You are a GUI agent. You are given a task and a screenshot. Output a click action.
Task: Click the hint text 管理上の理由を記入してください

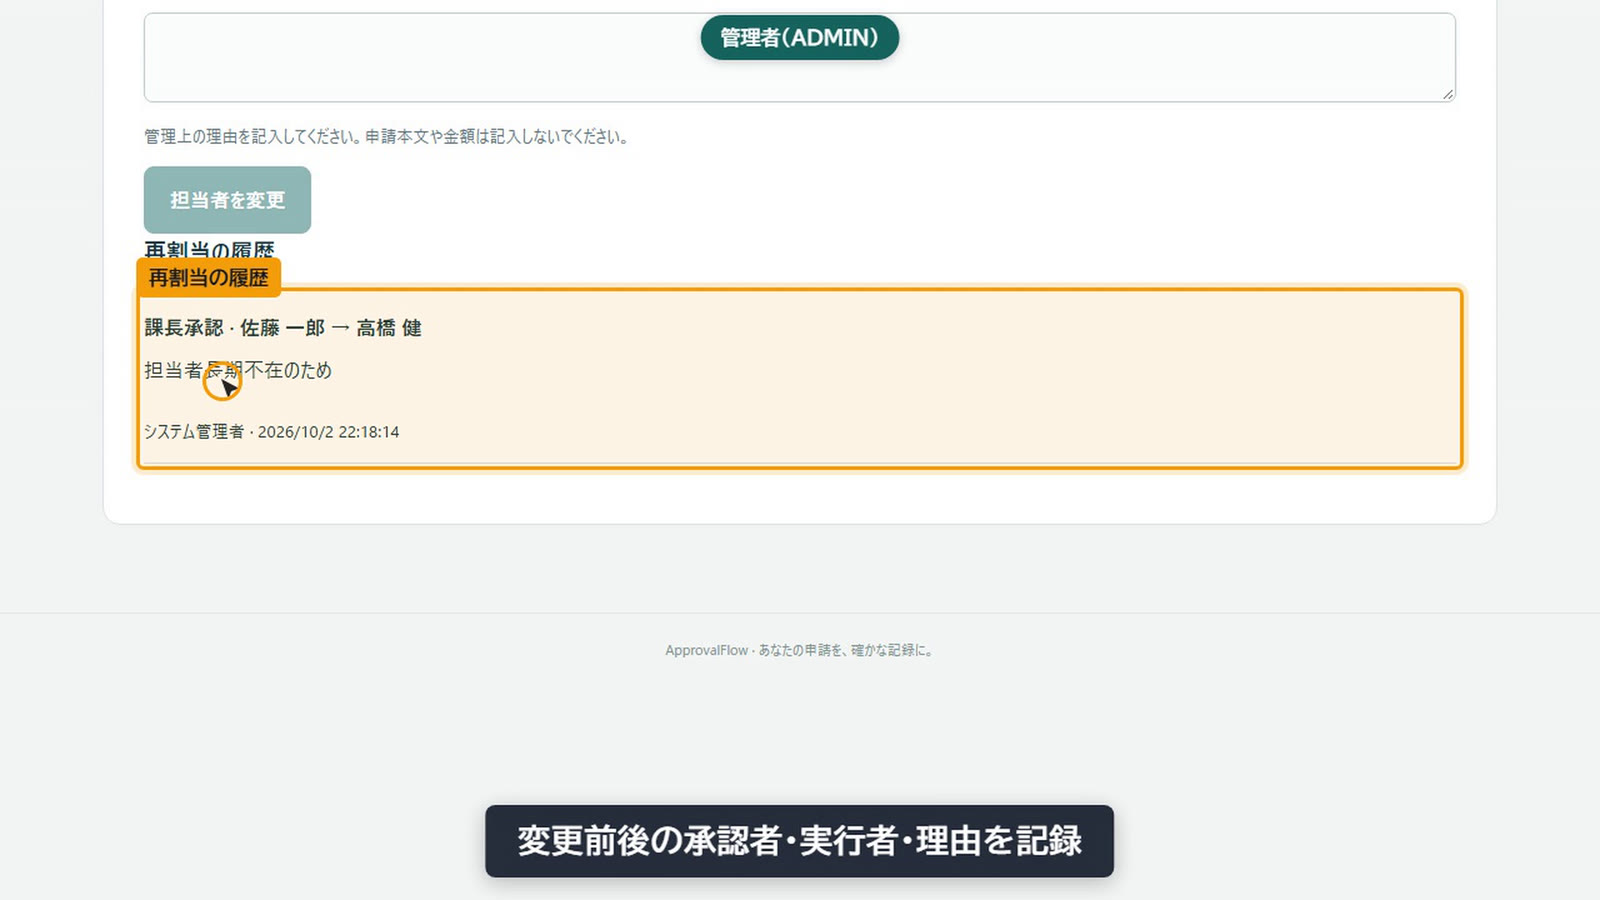click(x=254, y=137)
